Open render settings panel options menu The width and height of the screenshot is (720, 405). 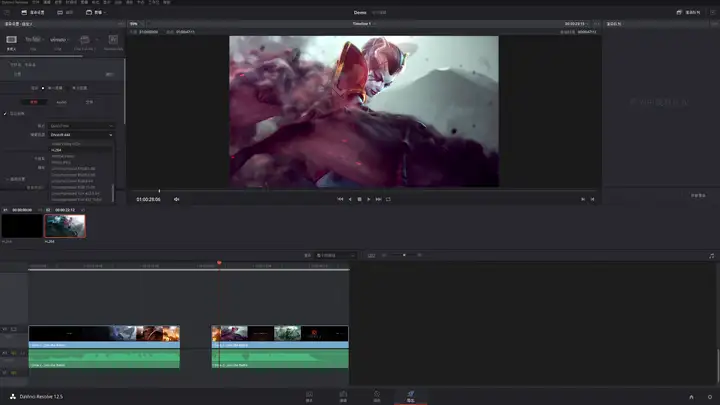(121, 24)
